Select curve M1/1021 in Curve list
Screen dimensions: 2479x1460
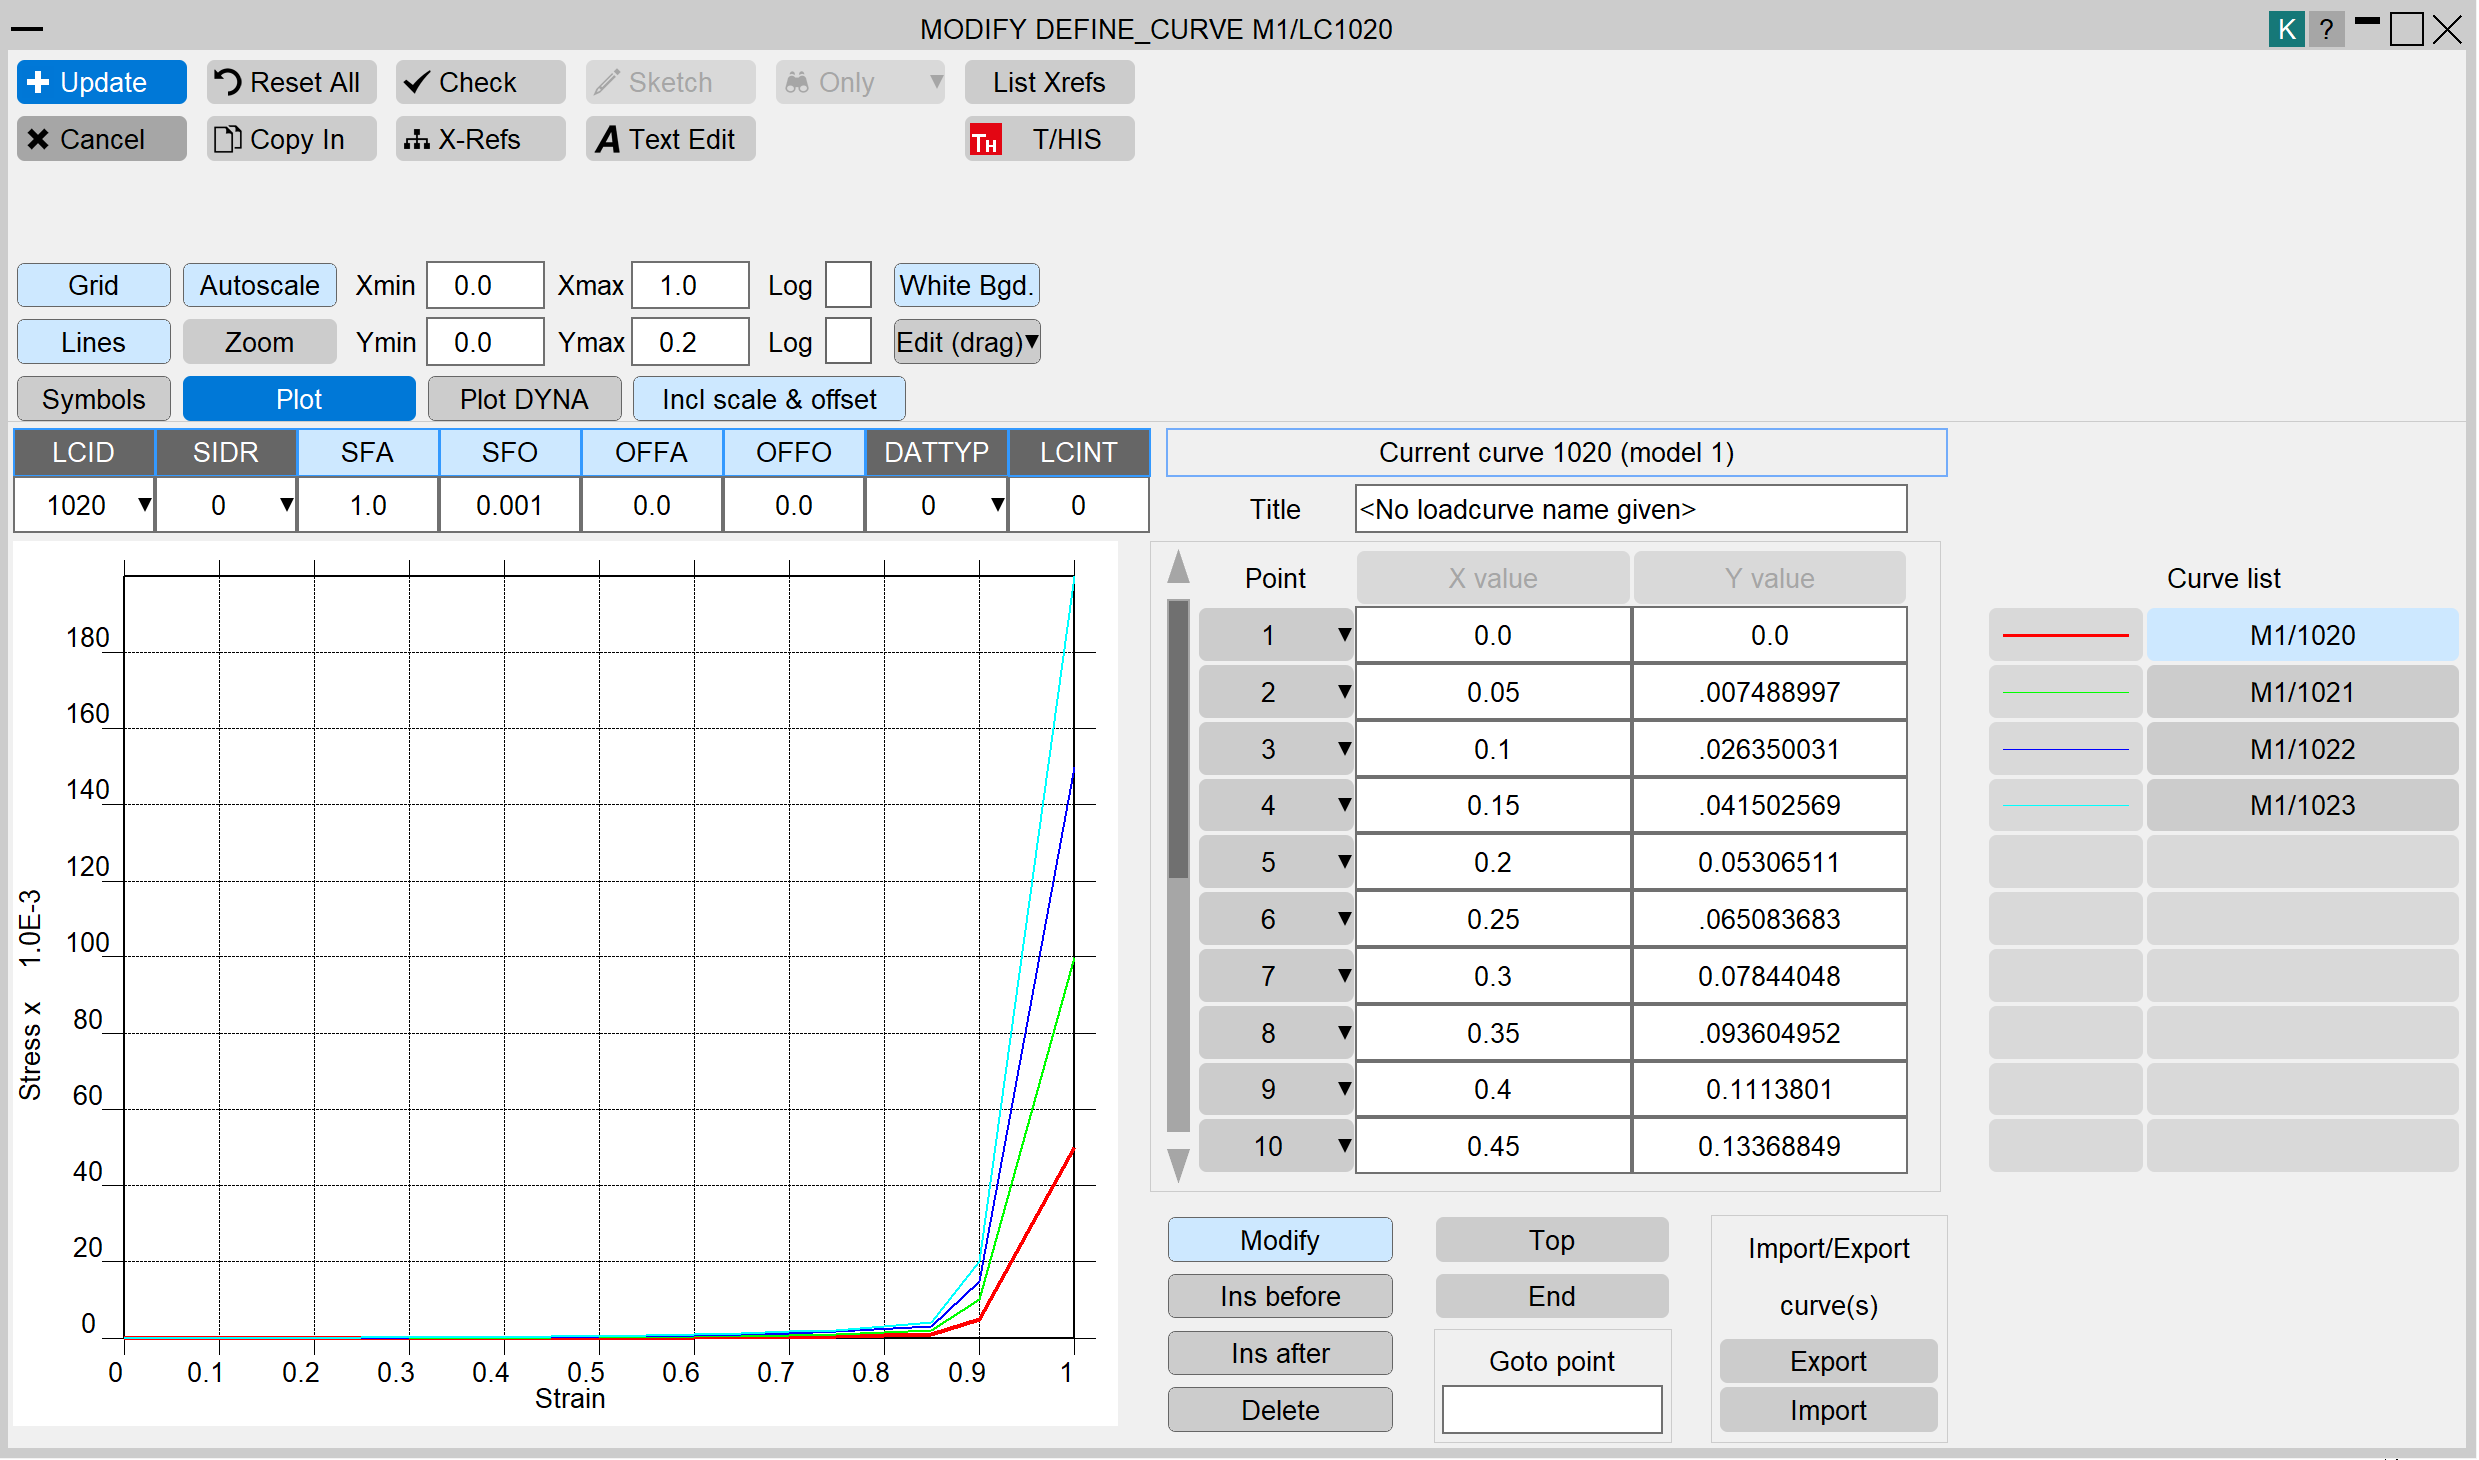(2302, 692)
